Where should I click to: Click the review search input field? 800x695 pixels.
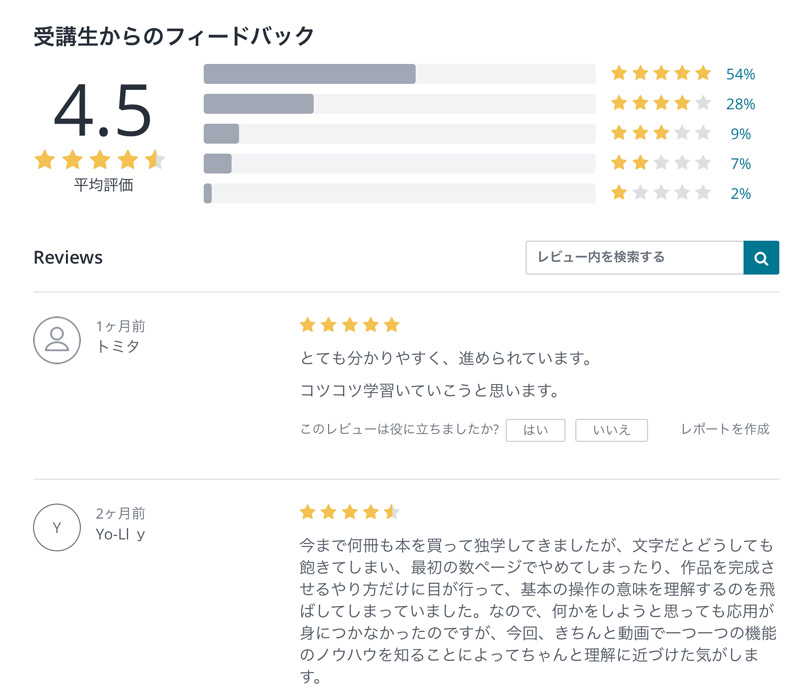(634, 258)
